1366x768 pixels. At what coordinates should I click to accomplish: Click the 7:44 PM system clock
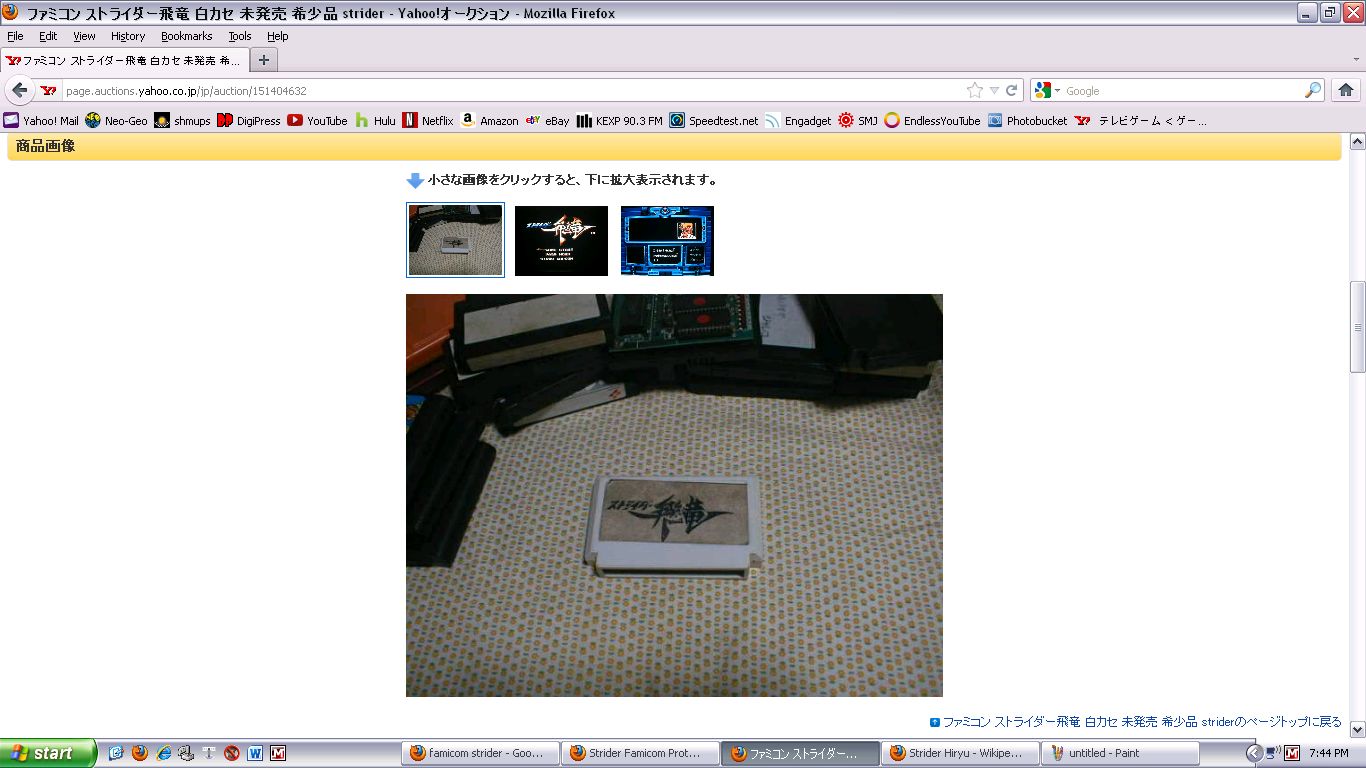pos(1329,753)
